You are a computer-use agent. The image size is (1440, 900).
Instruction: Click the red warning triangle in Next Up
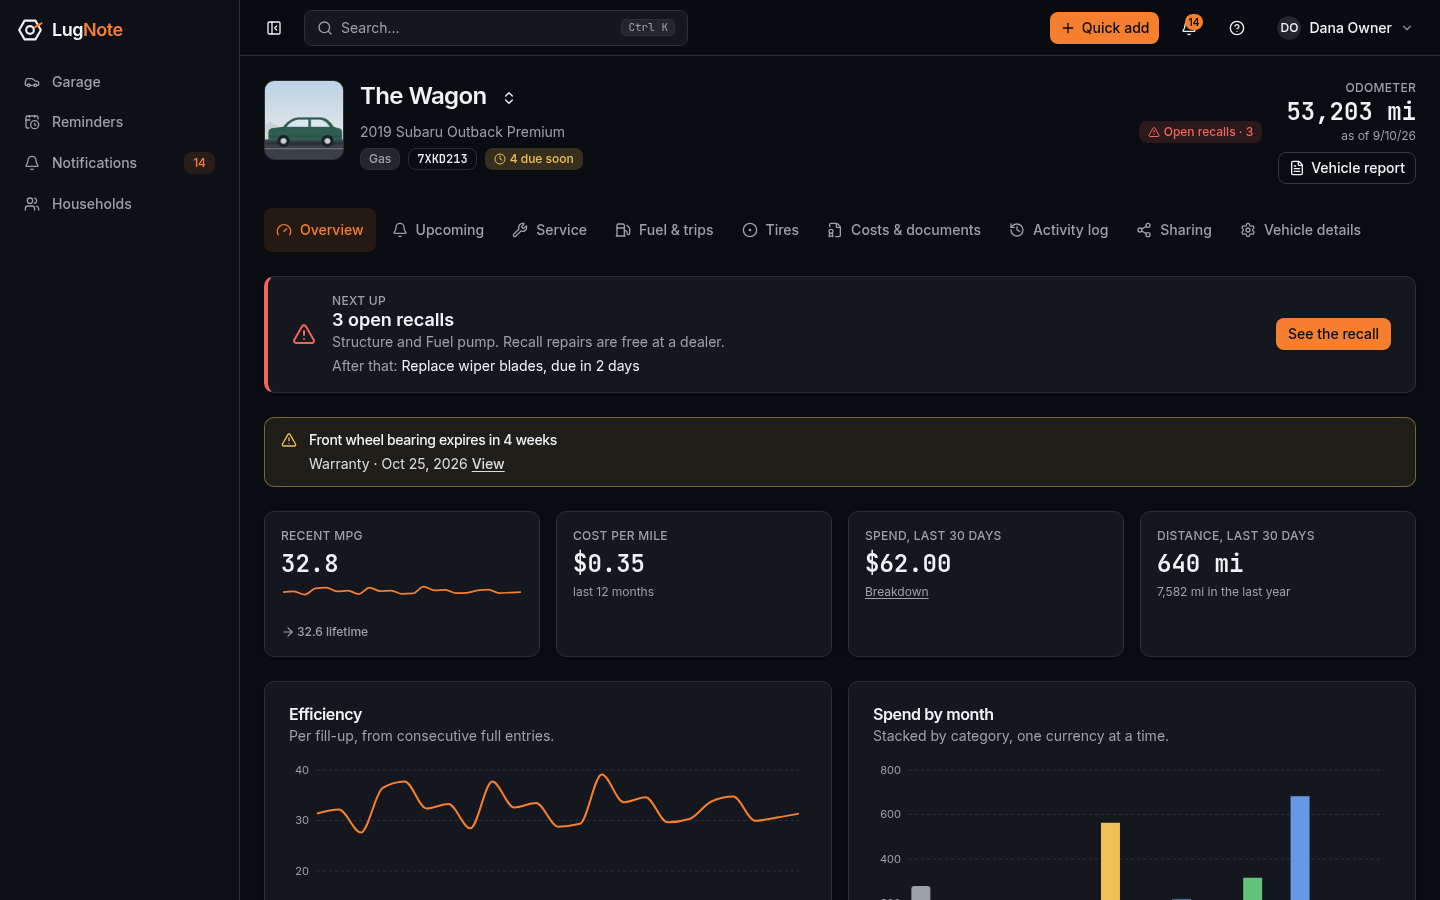click(x=304, y=334)
